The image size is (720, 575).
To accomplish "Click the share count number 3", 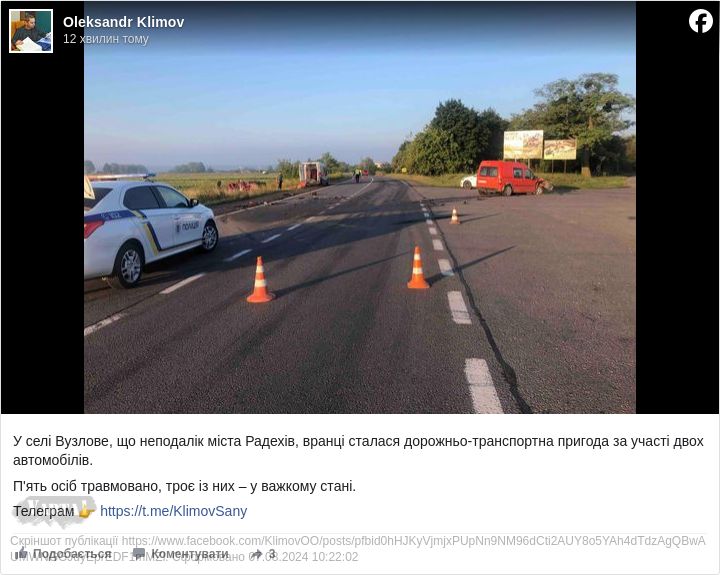I will pyautogui.click(x=272, y=553).
